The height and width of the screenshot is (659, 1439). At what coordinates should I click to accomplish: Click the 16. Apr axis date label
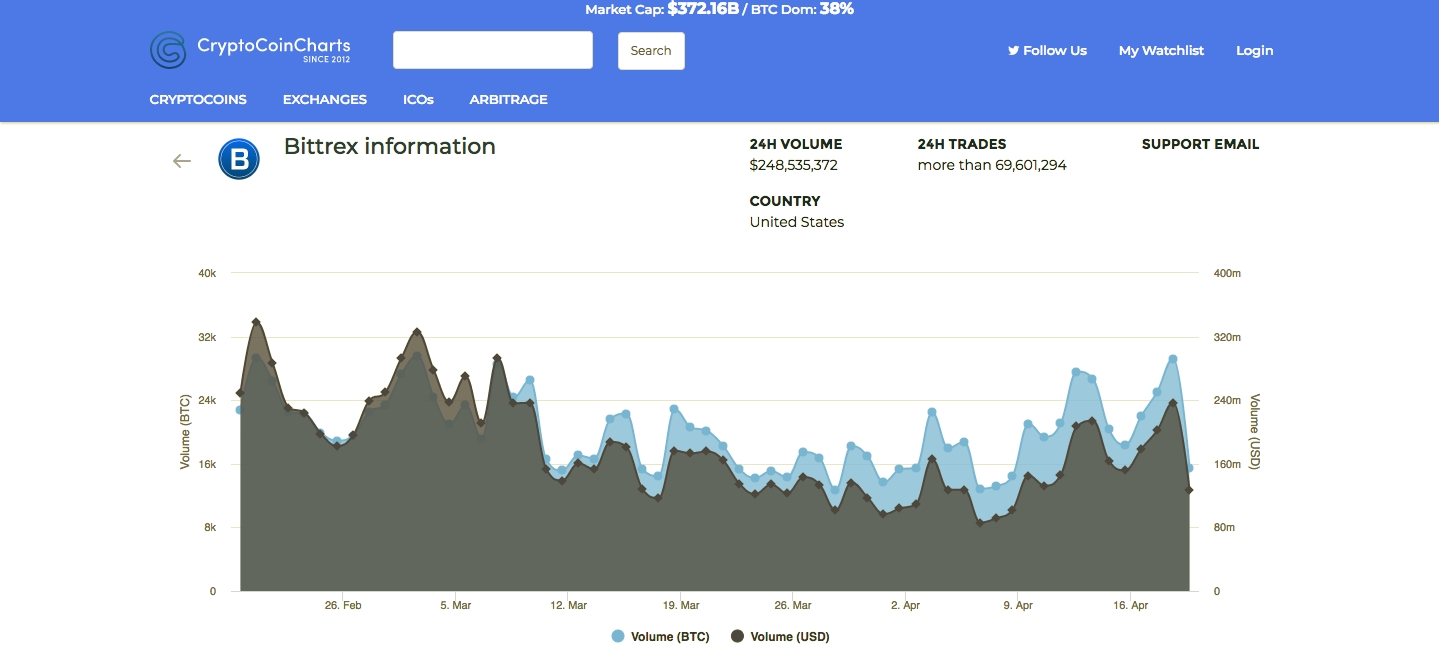click(1130, 605)
